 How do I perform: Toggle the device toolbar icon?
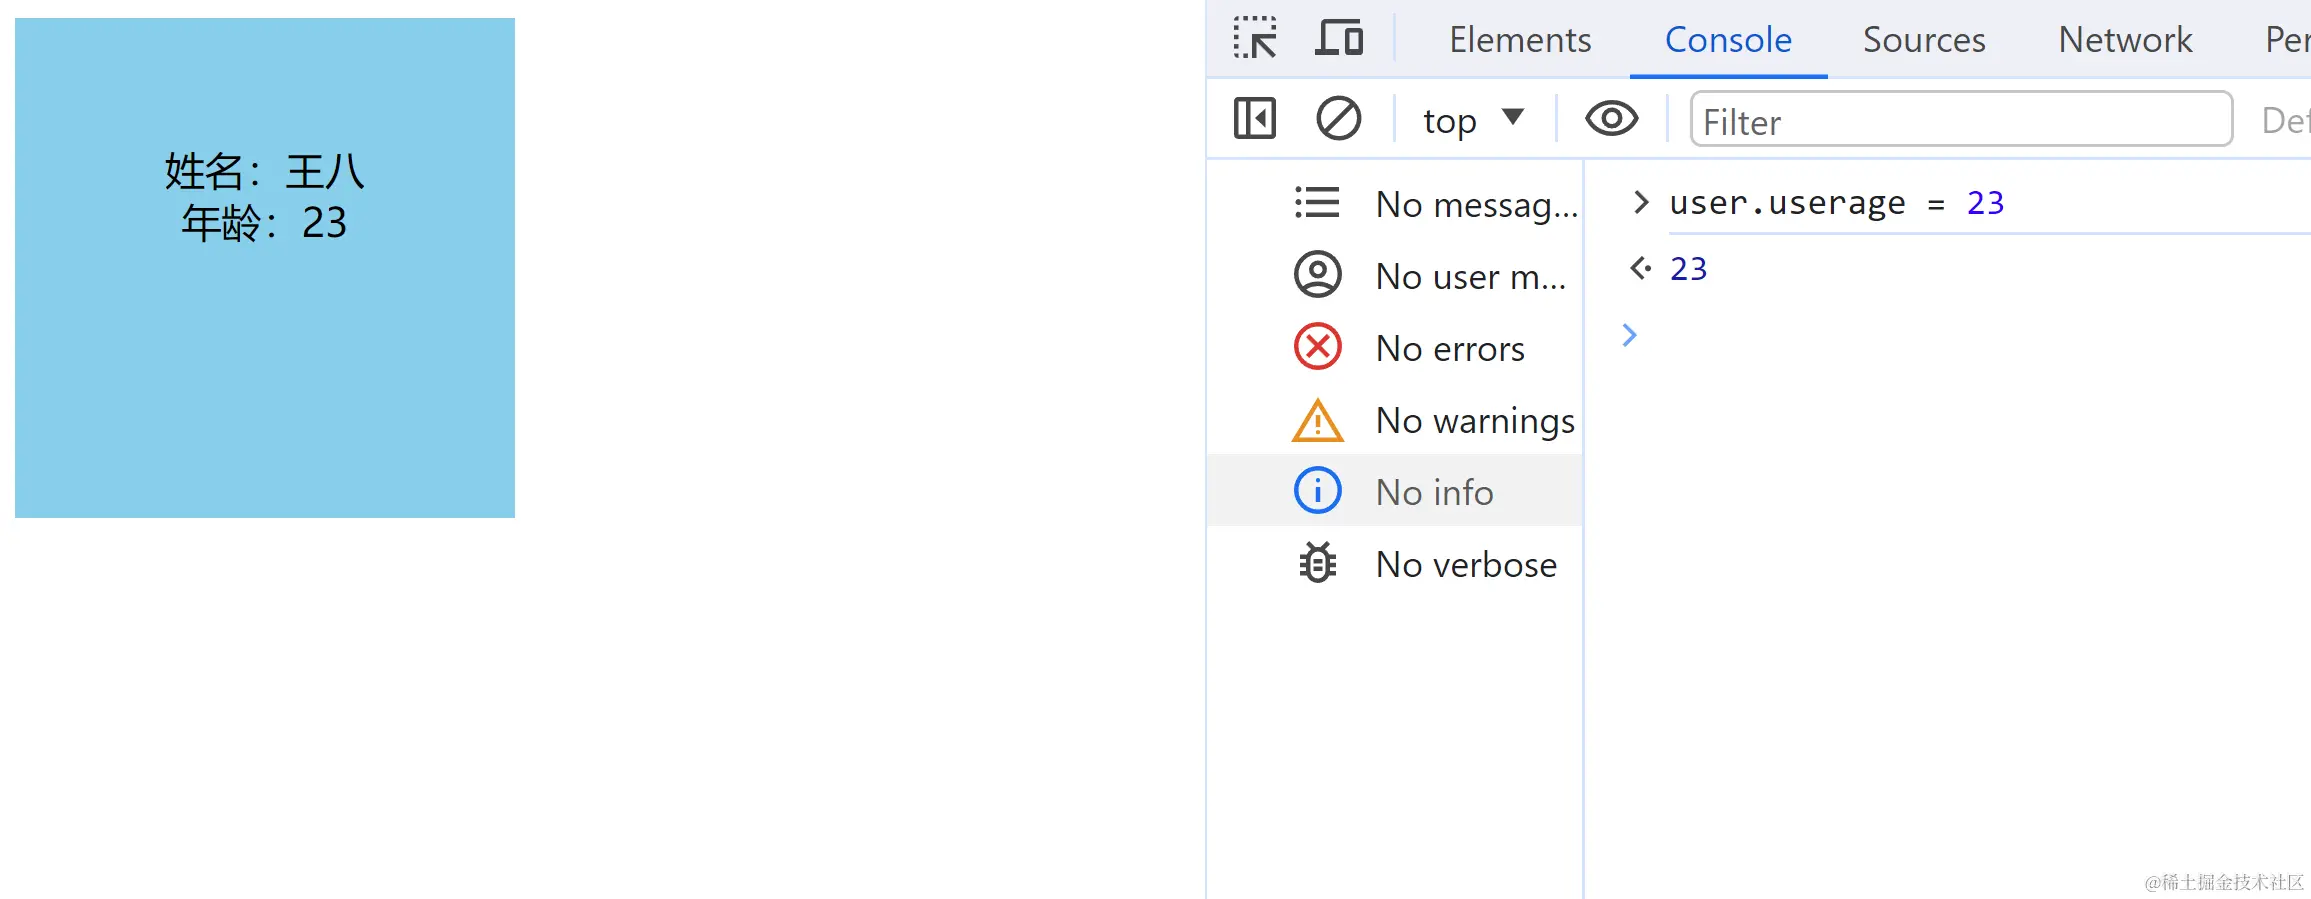pos(1339,39)
